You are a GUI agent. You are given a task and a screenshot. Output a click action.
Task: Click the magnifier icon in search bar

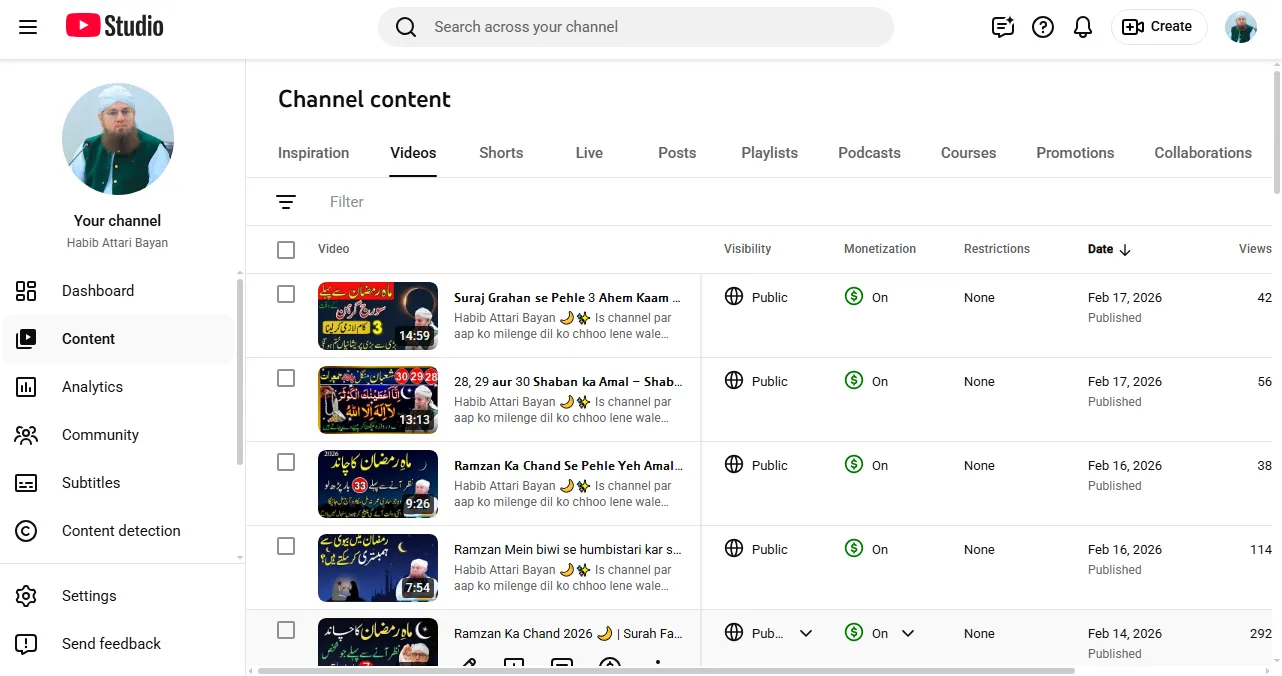click(x=406, y=27)
